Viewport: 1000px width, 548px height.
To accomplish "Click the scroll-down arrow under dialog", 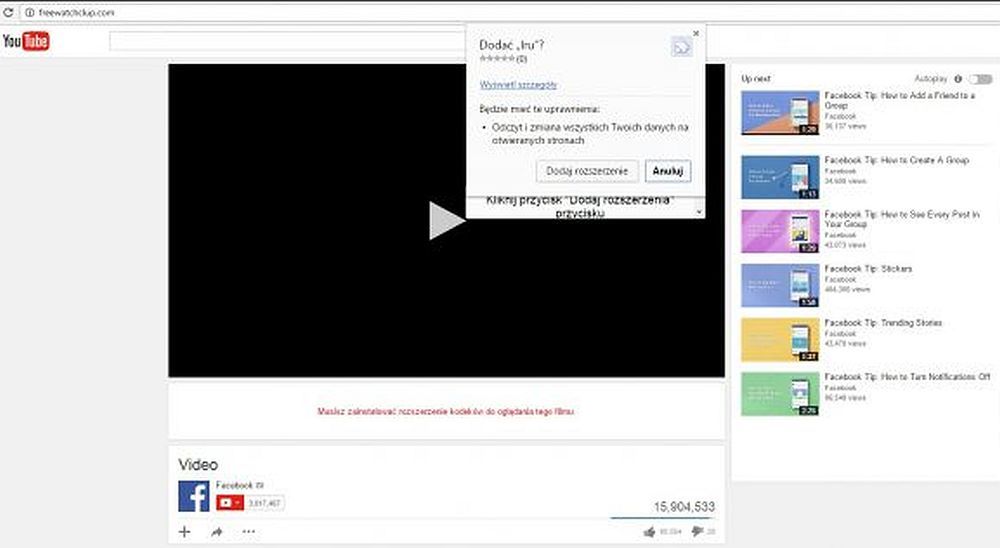I will tap(699, 211).
